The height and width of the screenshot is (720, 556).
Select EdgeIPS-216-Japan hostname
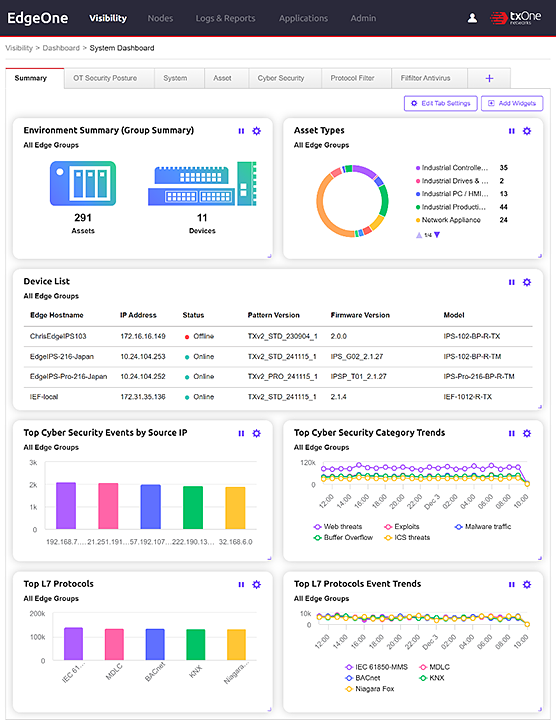click(62, 357)
